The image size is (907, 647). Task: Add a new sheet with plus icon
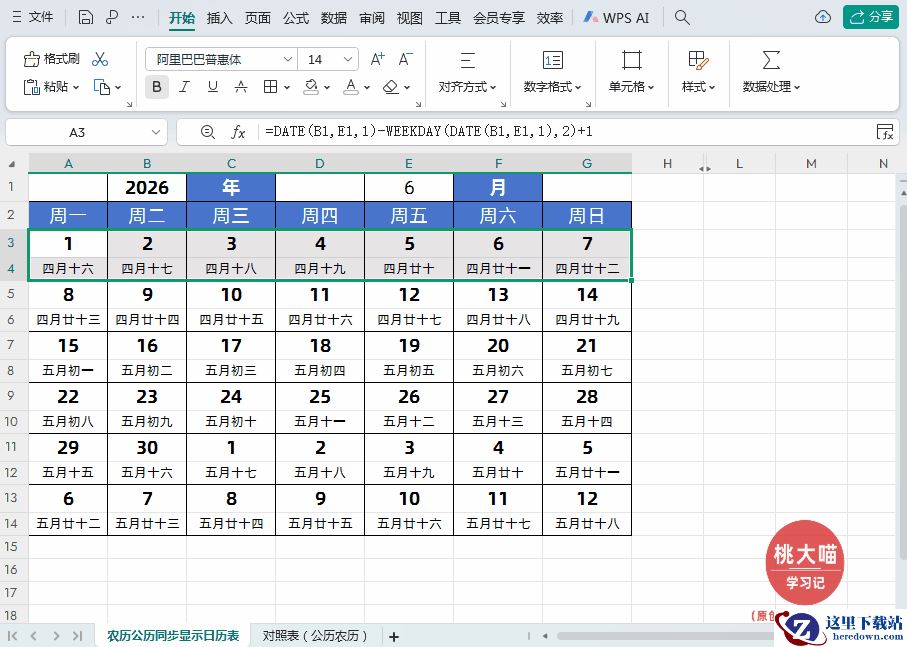[393, 637]
